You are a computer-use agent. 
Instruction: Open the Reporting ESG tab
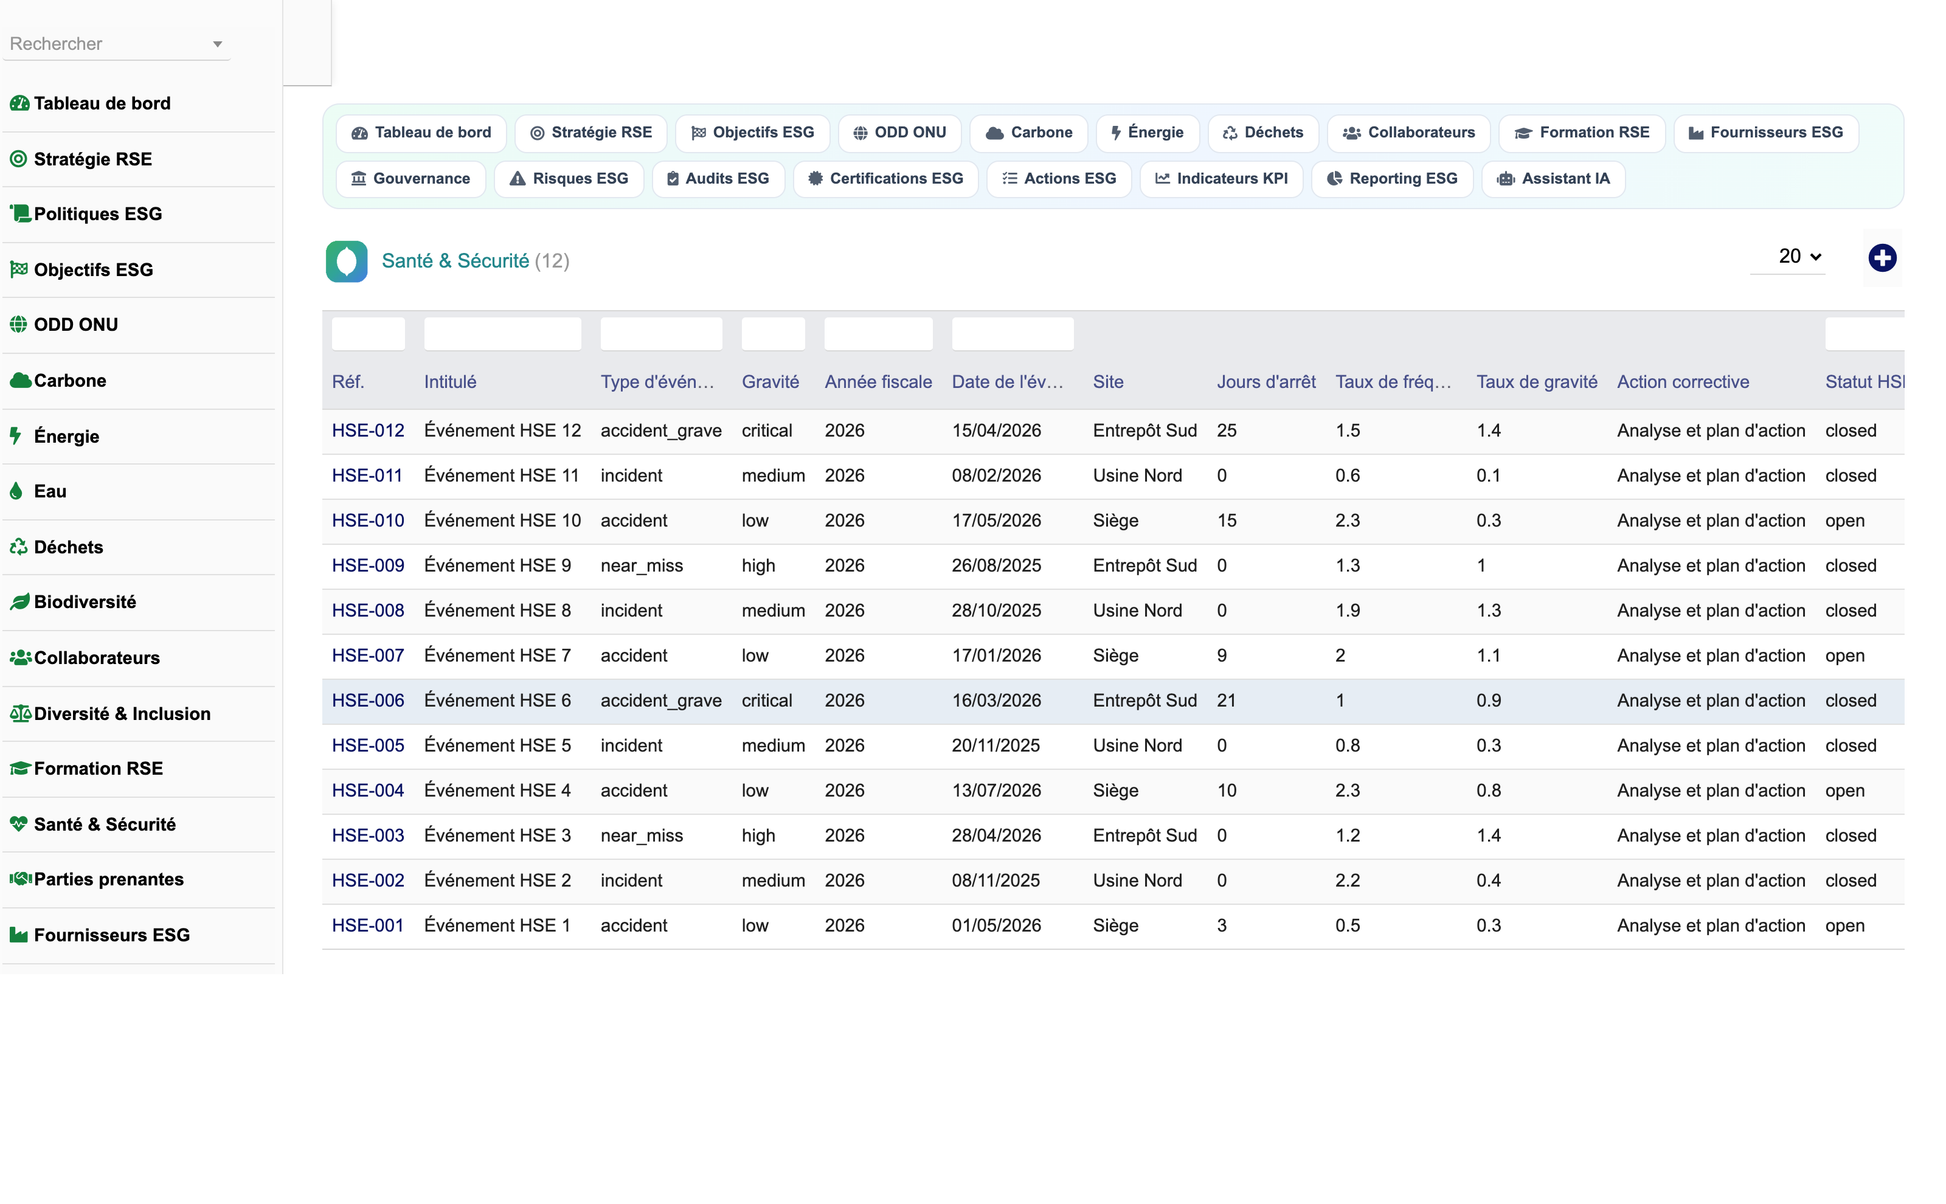pos(1391,179)
